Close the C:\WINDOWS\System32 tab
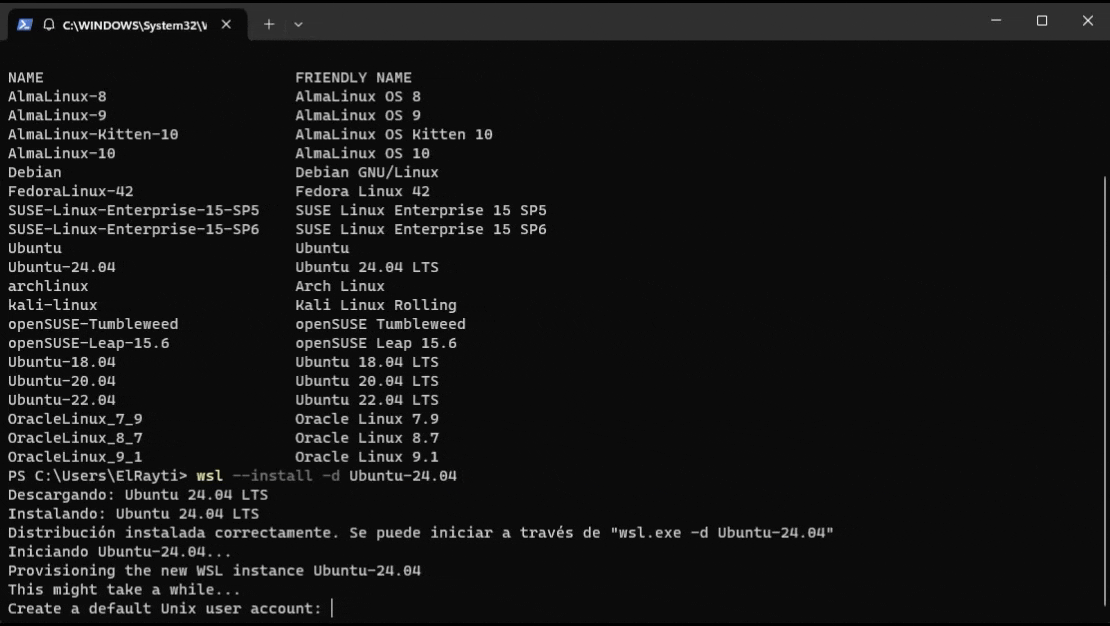The width and height of the screenshot is (1110, 626). (227, 24)
